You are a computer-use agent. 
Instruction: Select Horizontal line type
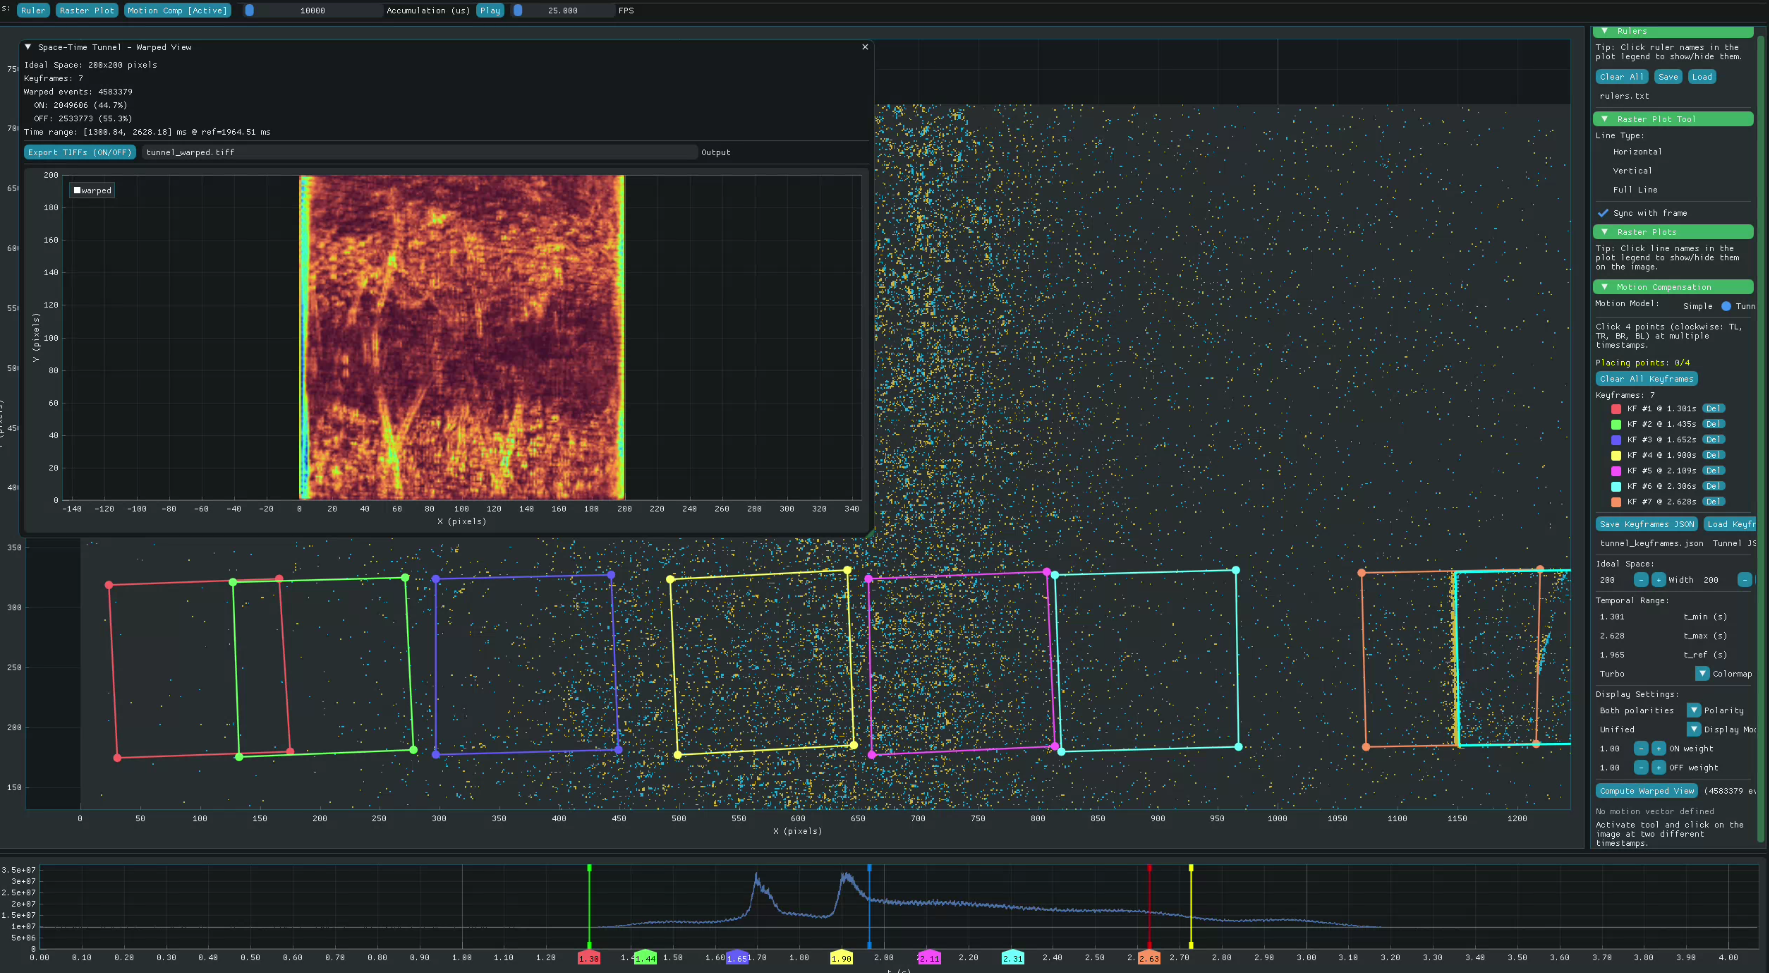coord(1637,152)
